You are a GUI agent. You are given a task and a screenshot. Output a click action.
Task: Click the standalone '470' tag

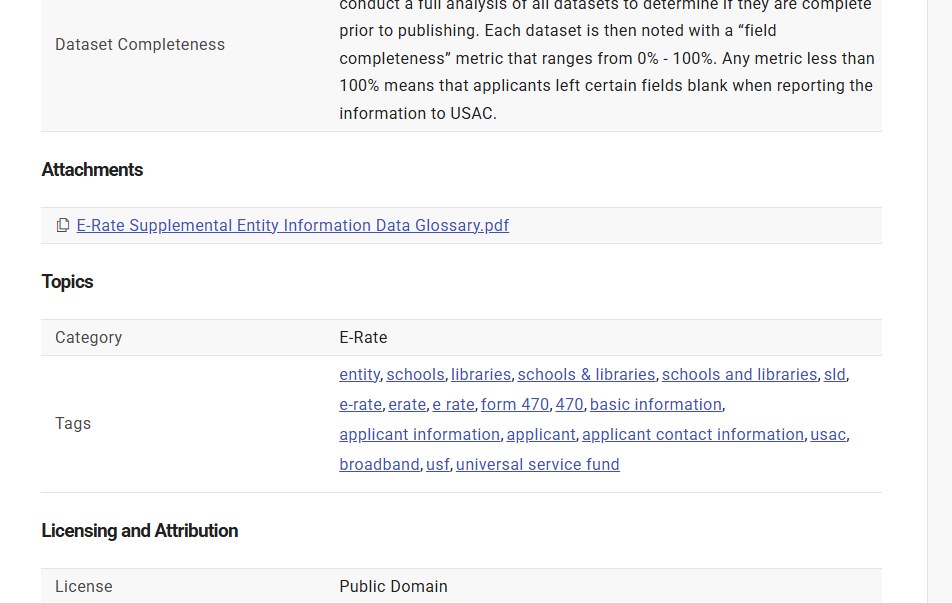point(569,404)
